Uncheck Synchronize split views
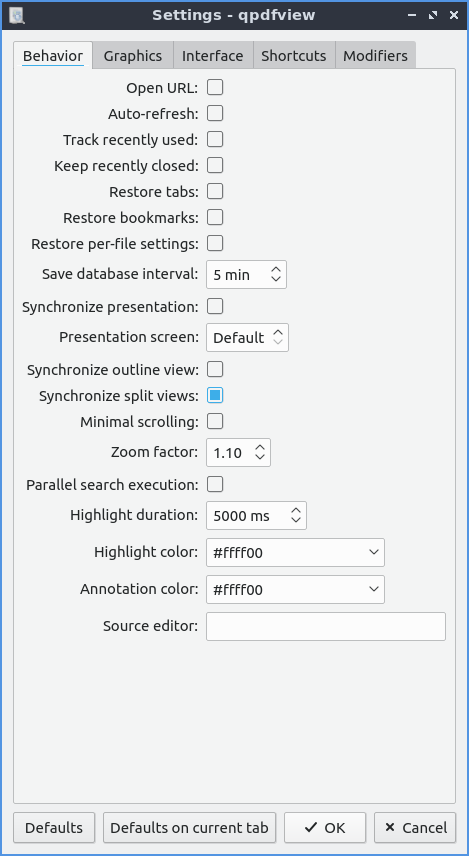The height and width of the screenshot is (856, 469). pyautogui.click(x=215, y=395)
